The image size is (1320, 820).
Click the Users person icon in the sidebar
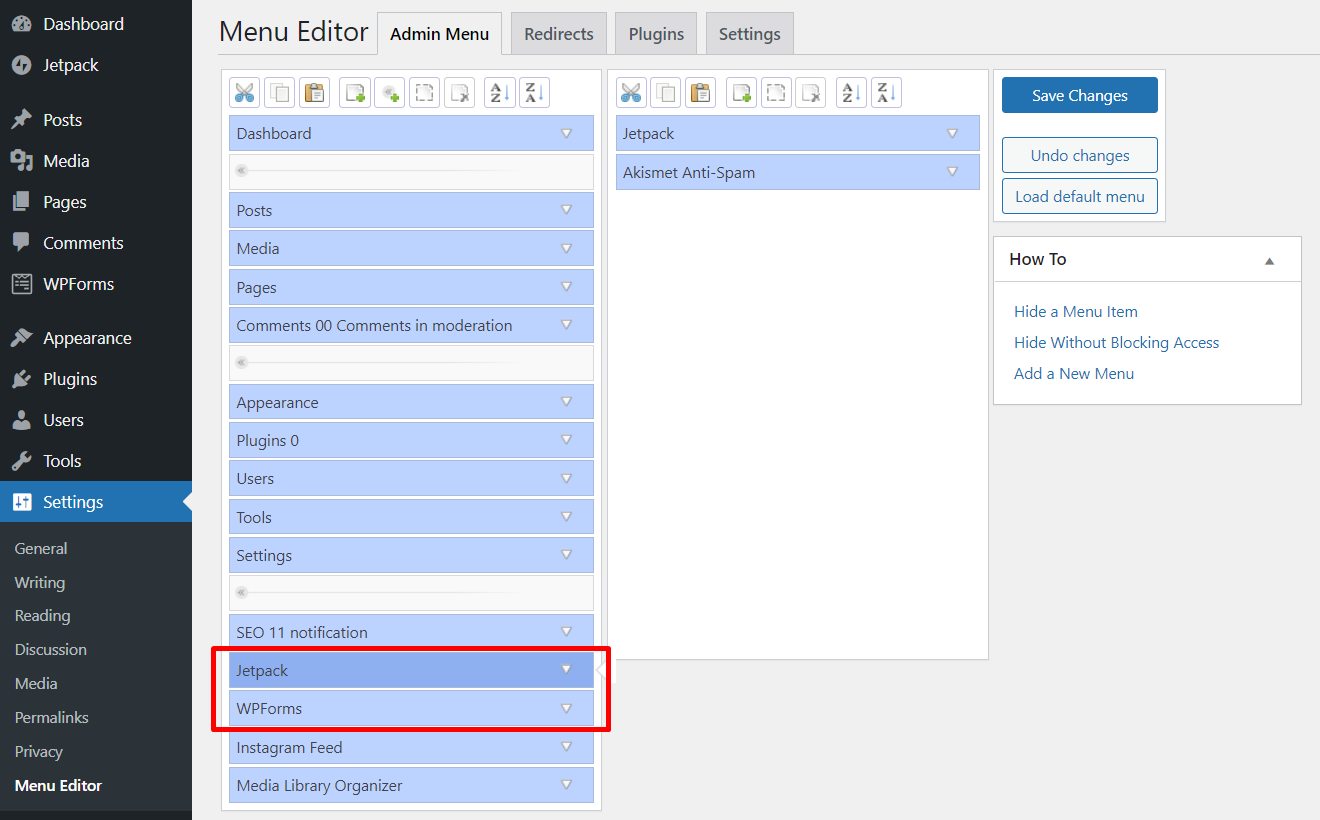click(x=22, y=420)
